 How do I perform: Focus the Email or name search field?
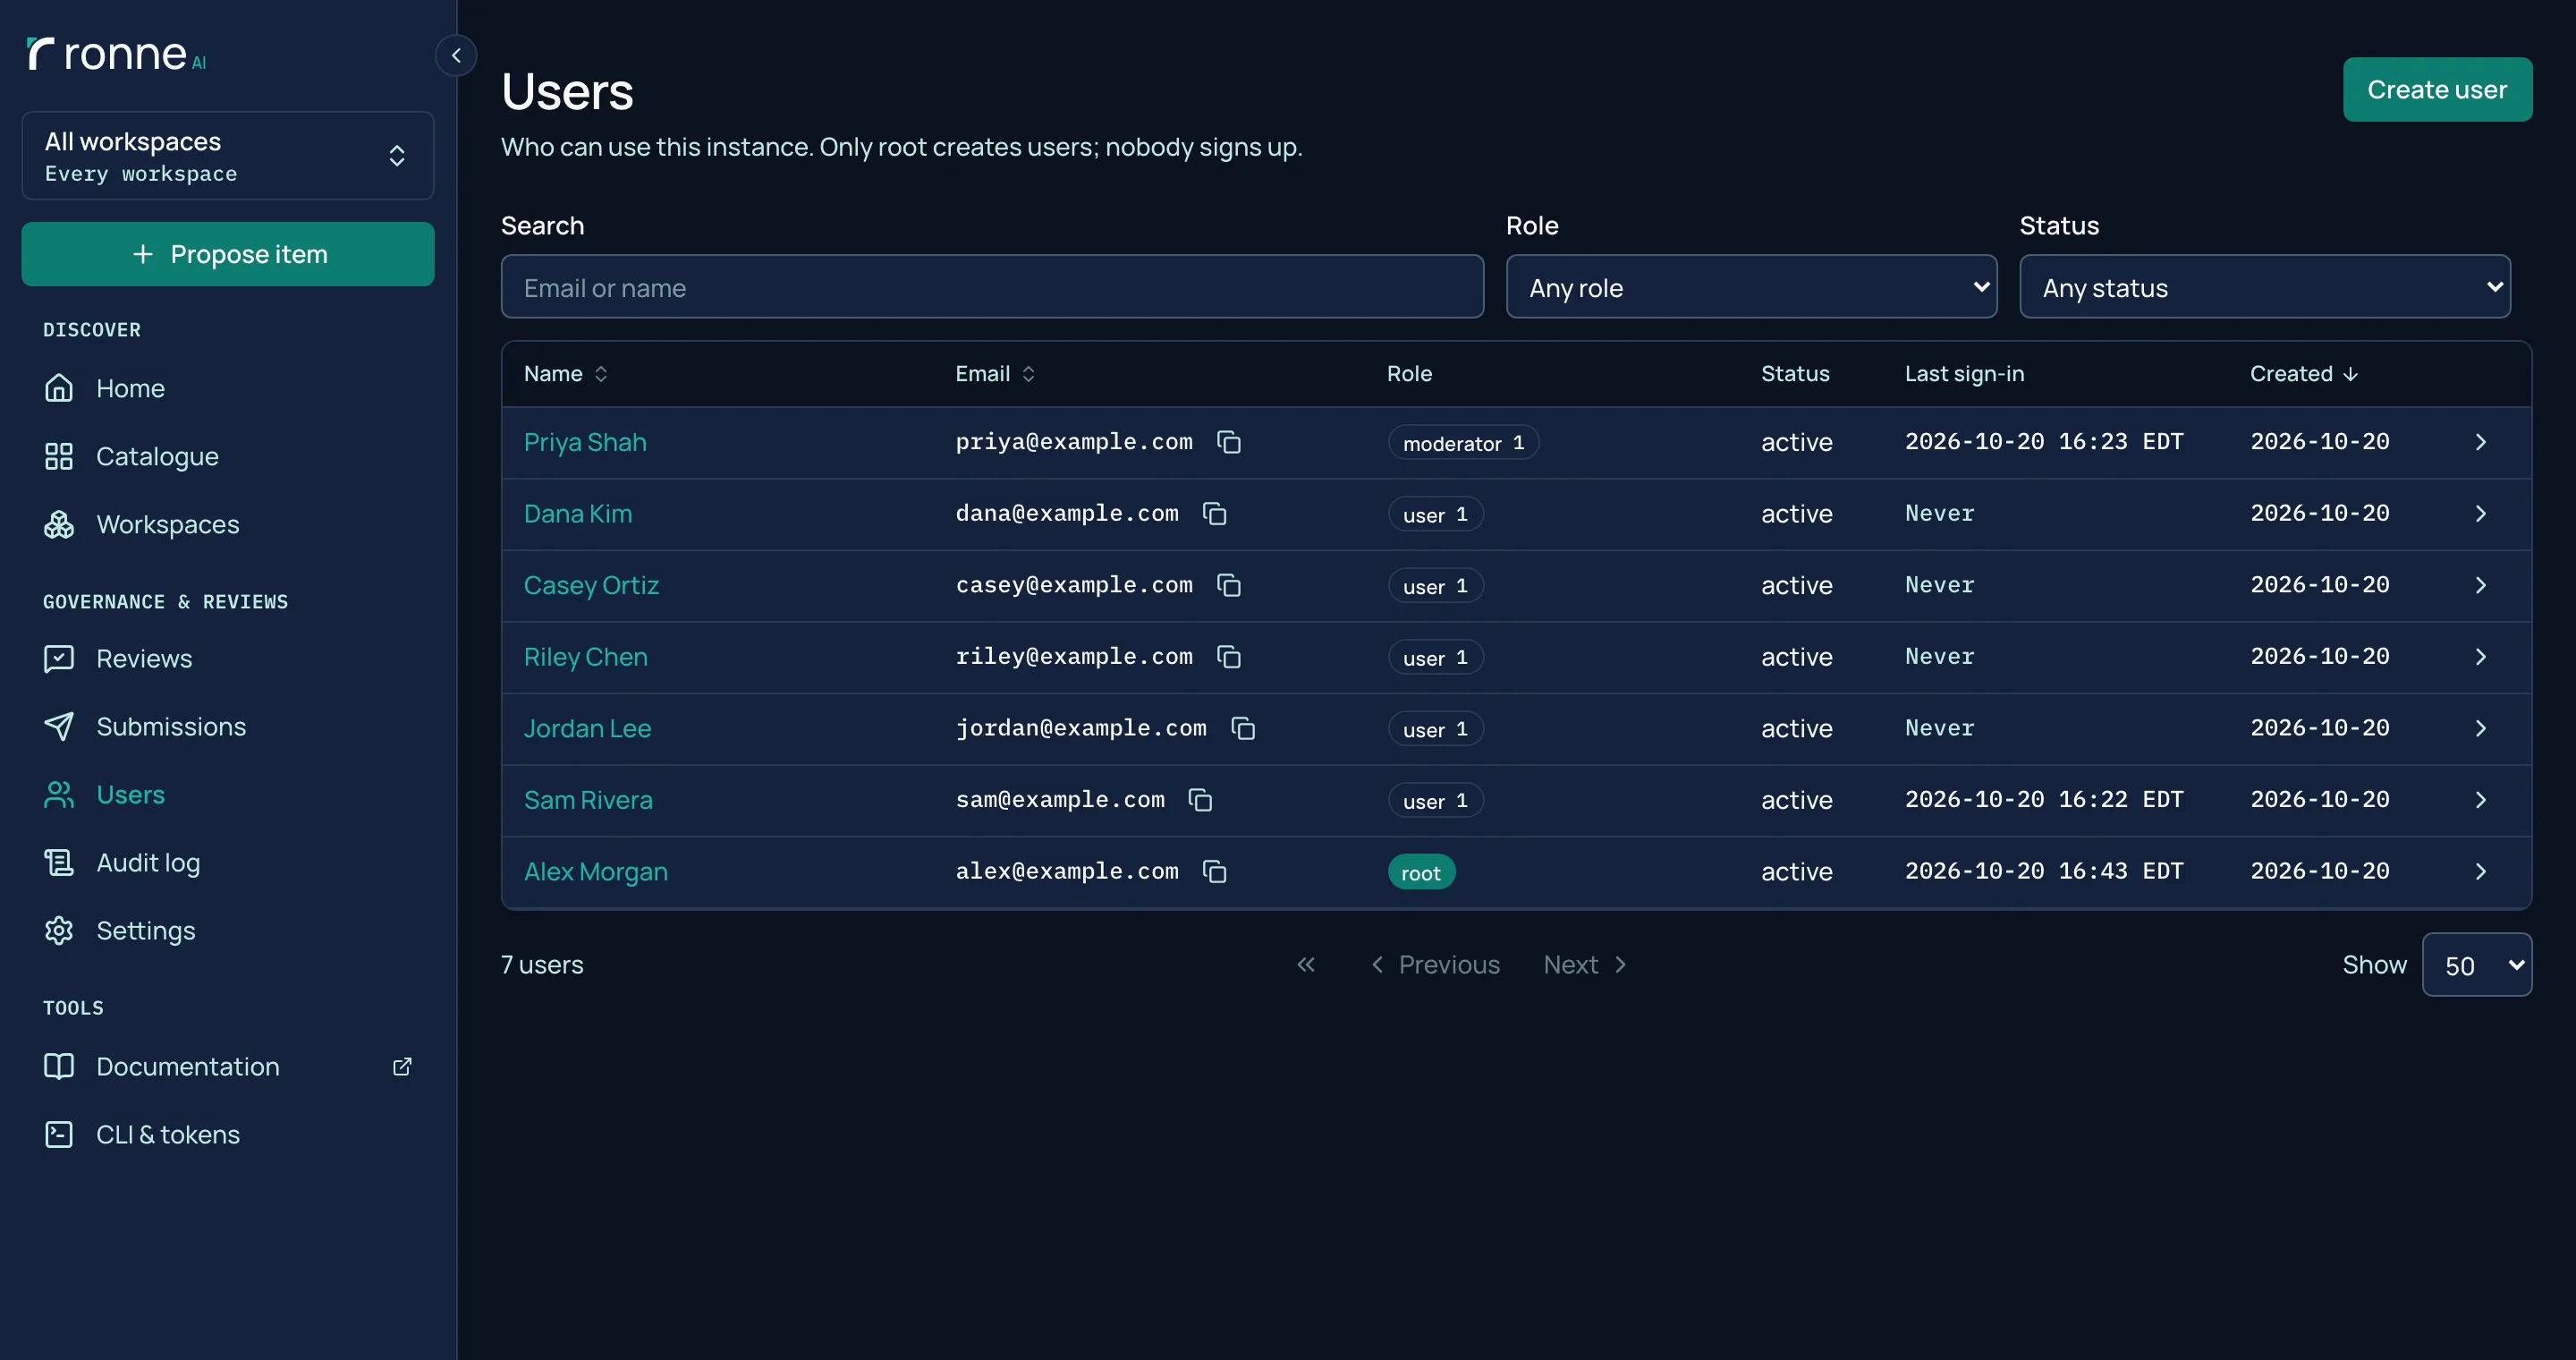[992, 287]
